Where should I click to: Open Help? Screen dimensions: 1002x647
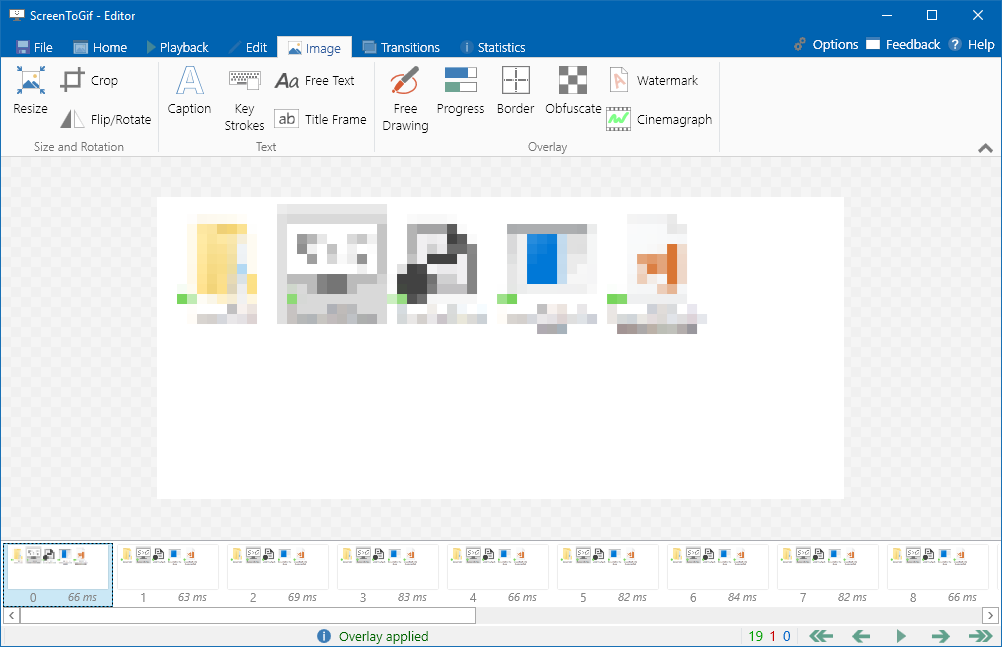tap(972, 45)
